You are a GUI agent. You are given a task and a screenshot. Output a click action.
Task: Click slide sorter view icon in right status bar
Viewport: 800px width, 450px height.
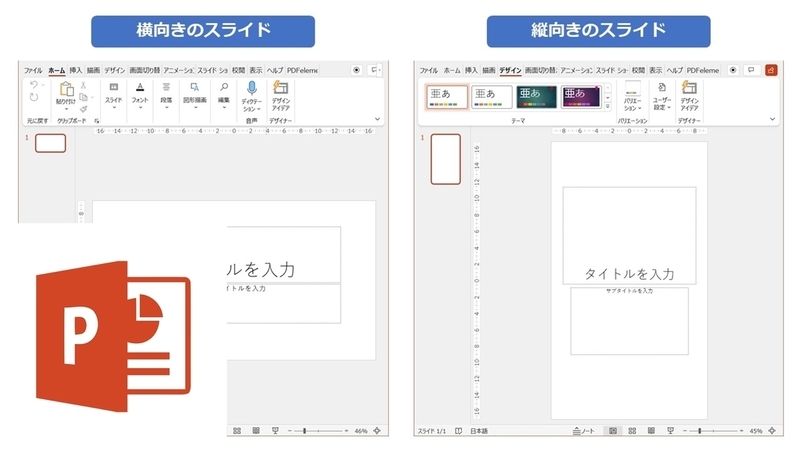[632, 431]
